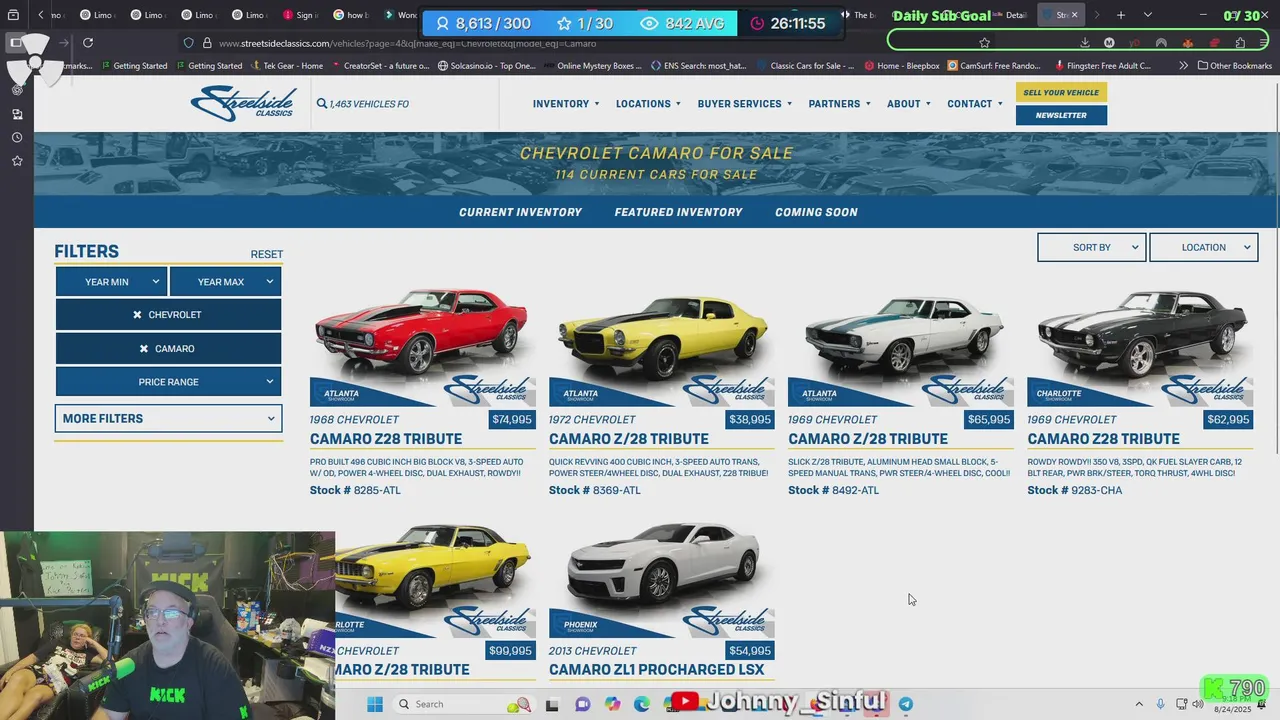Click the Streetside Classics logo

click(x=243, y=103)
